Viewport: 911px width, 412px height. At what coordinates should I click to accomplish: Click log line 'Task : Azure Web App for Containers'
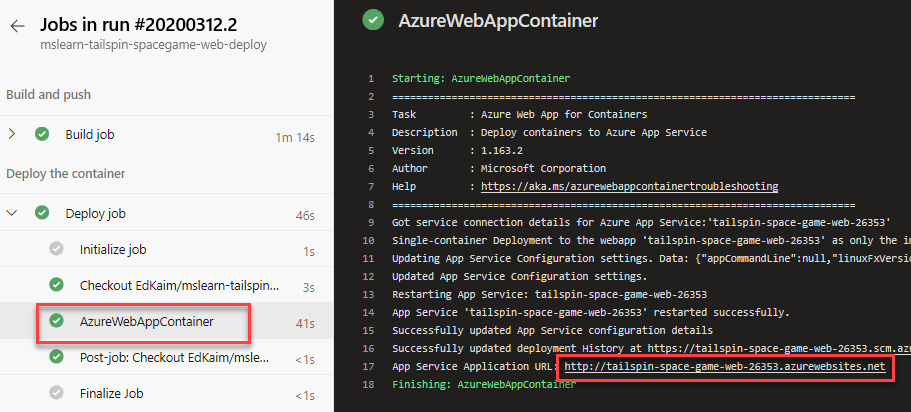519,114
